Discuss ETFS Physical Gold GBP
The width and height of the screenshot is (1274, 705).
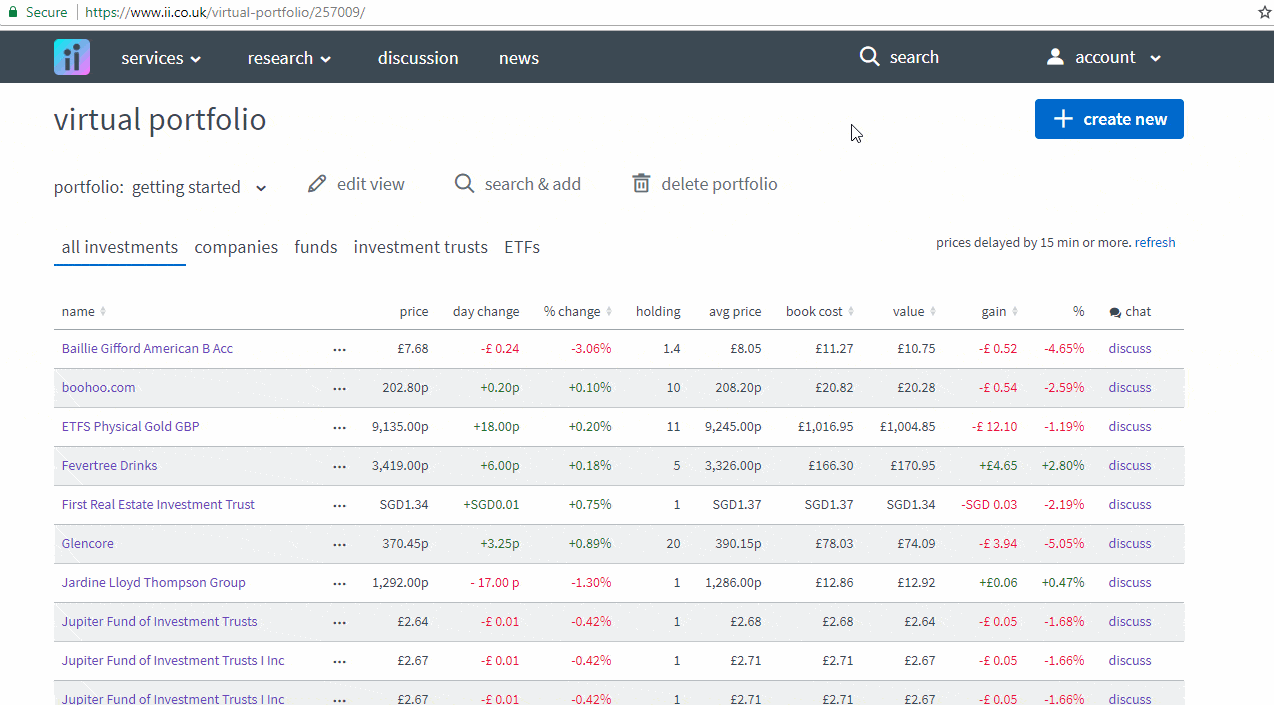coord(1130,427)
